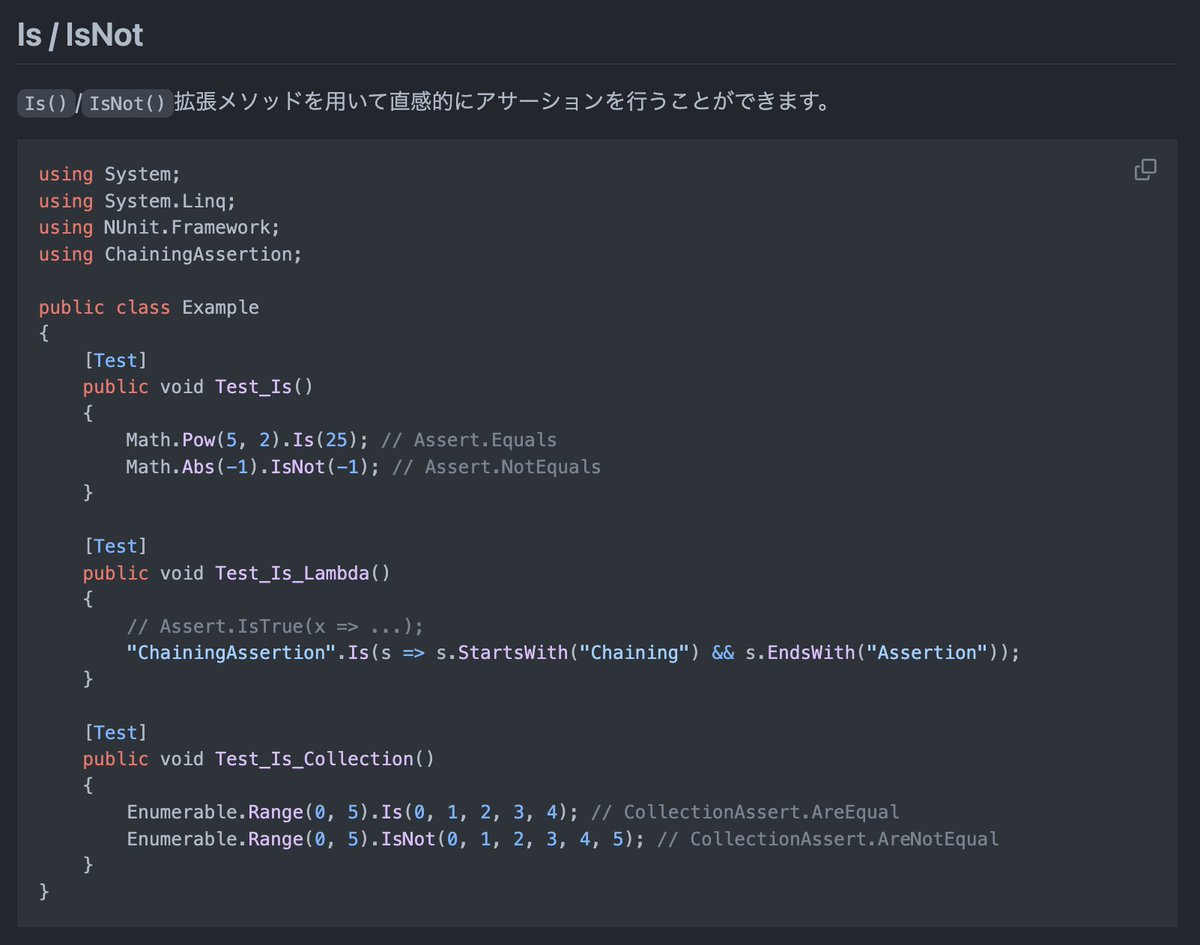Click the method name "Test_Is_Collection()"
This screenshot has width=1200, height=945.
pyautogui.click(x=325, y=759)
